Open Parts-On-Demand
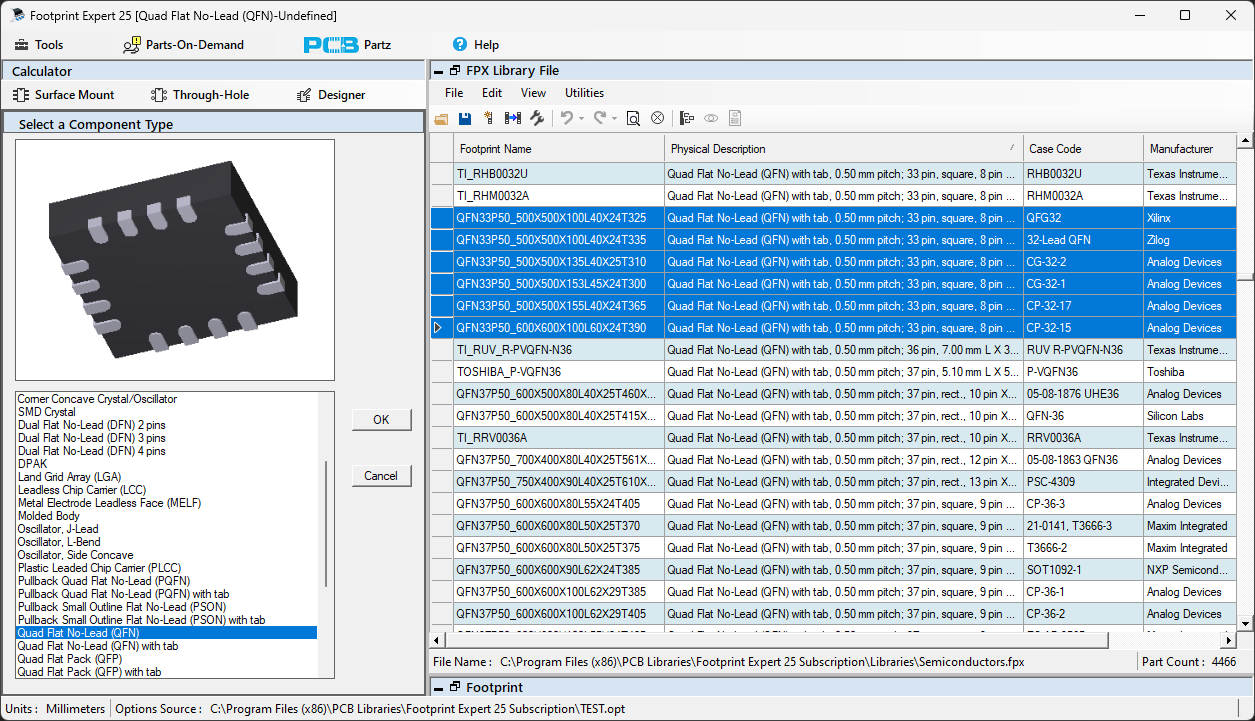Image resolution: width=1255 pixels, height=721 pixels. tap(183, 45)
